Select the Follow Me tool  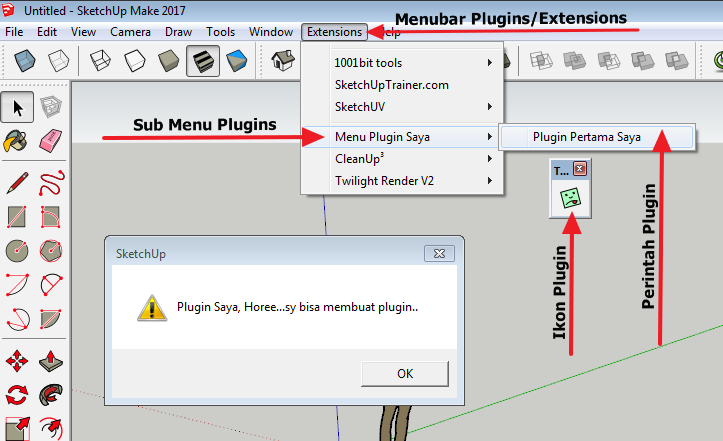click(51, 395)
